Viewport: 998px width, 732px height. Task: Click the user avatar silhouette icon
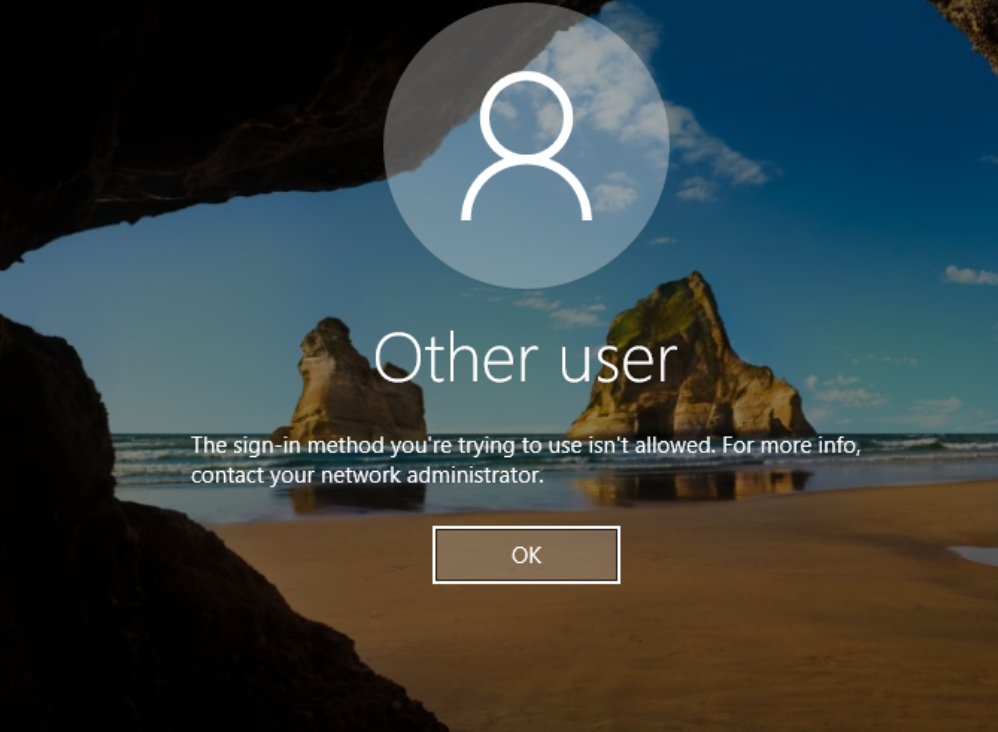point(526,146)
